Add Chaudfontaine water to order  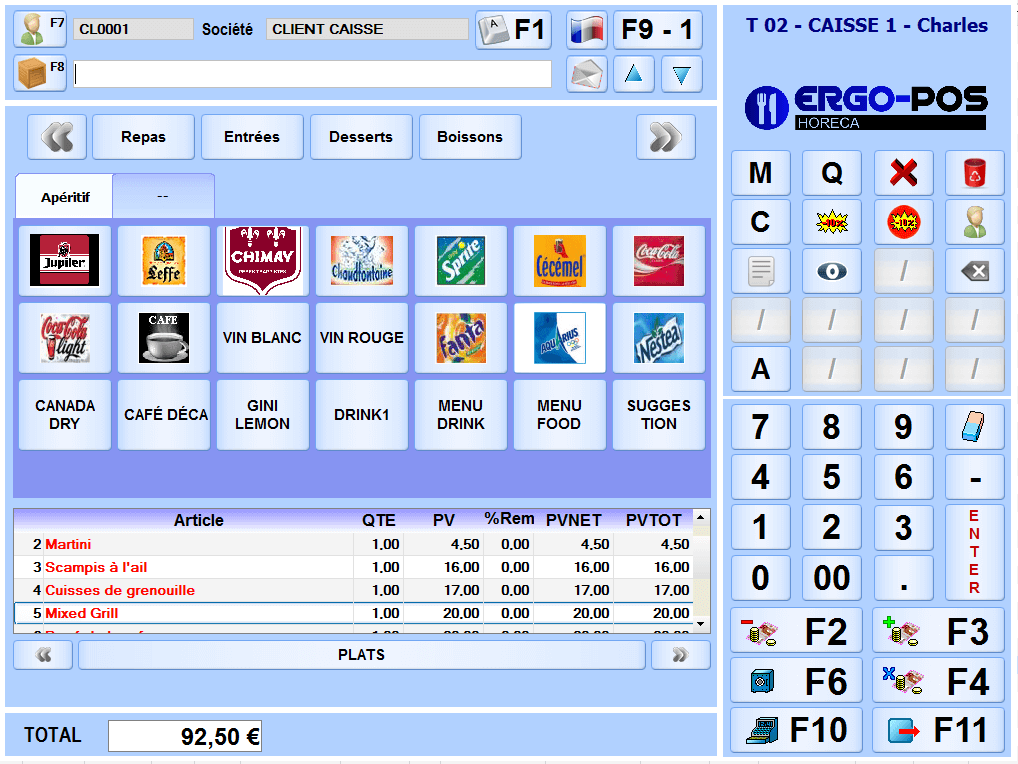click(362, 261)
